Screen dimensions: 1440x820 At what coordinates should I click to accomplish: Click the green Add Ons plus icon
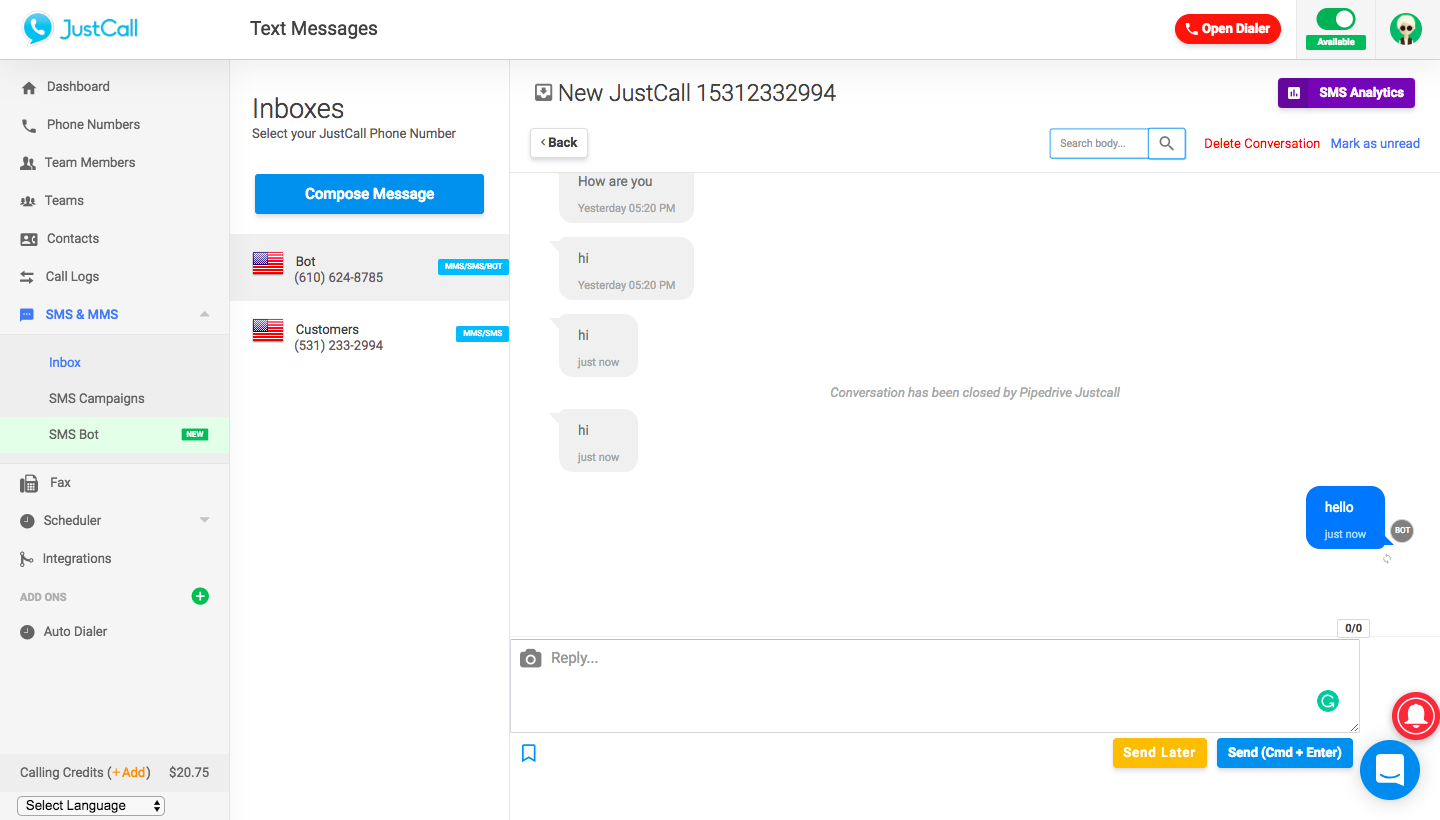coord(200,596)
